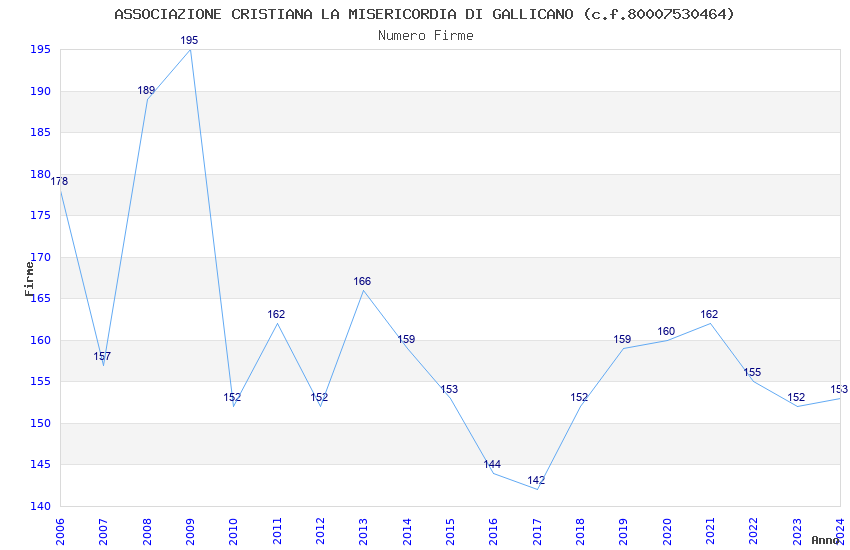Click the y-axis value 175
Image resolution: width=850 pixels, height=550 pixels.
click(x=41, y=216)
